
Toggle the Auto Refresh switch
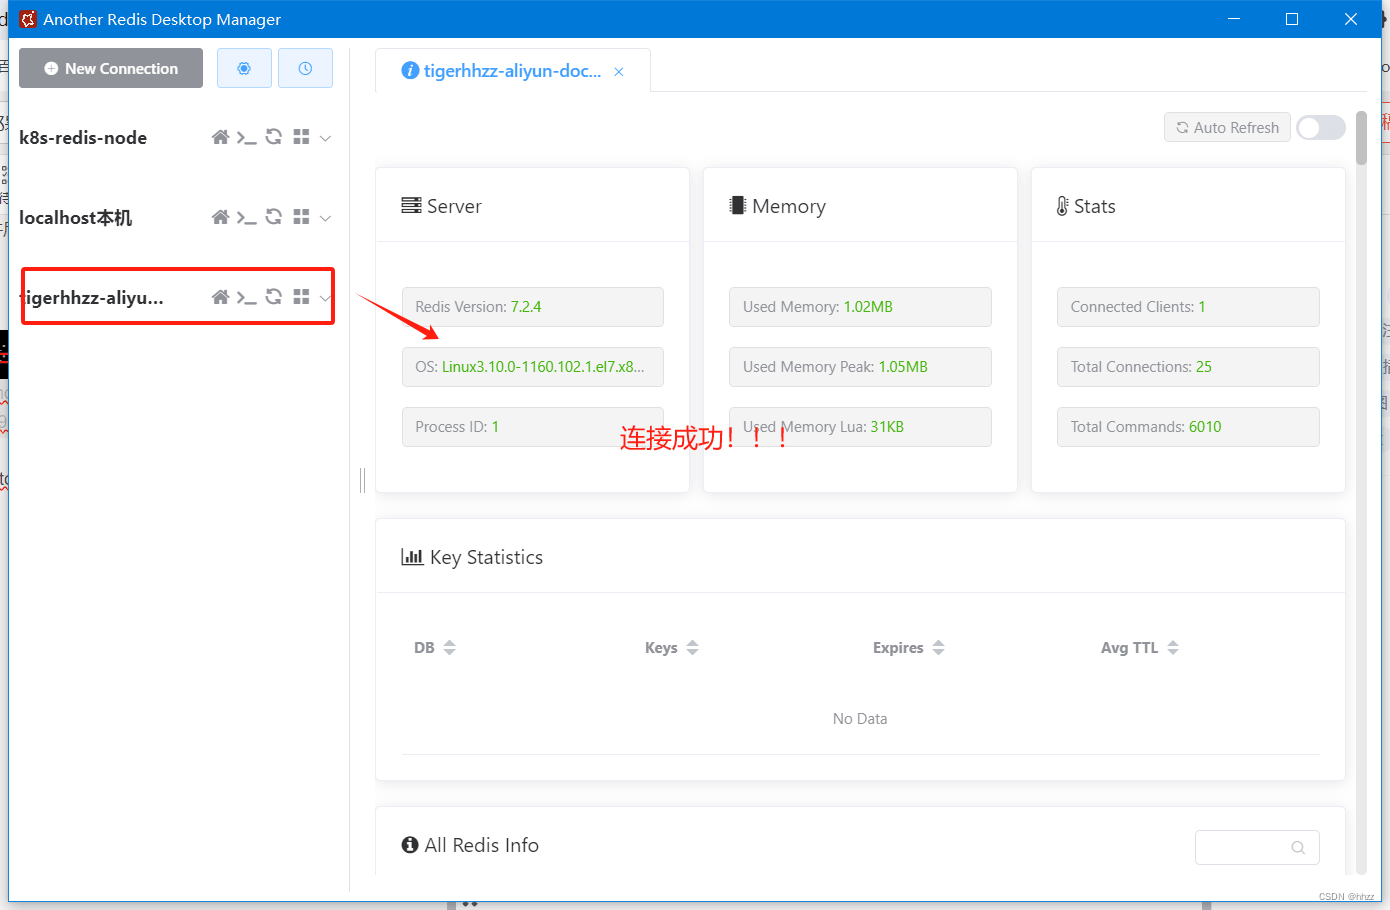point(1320,127)
